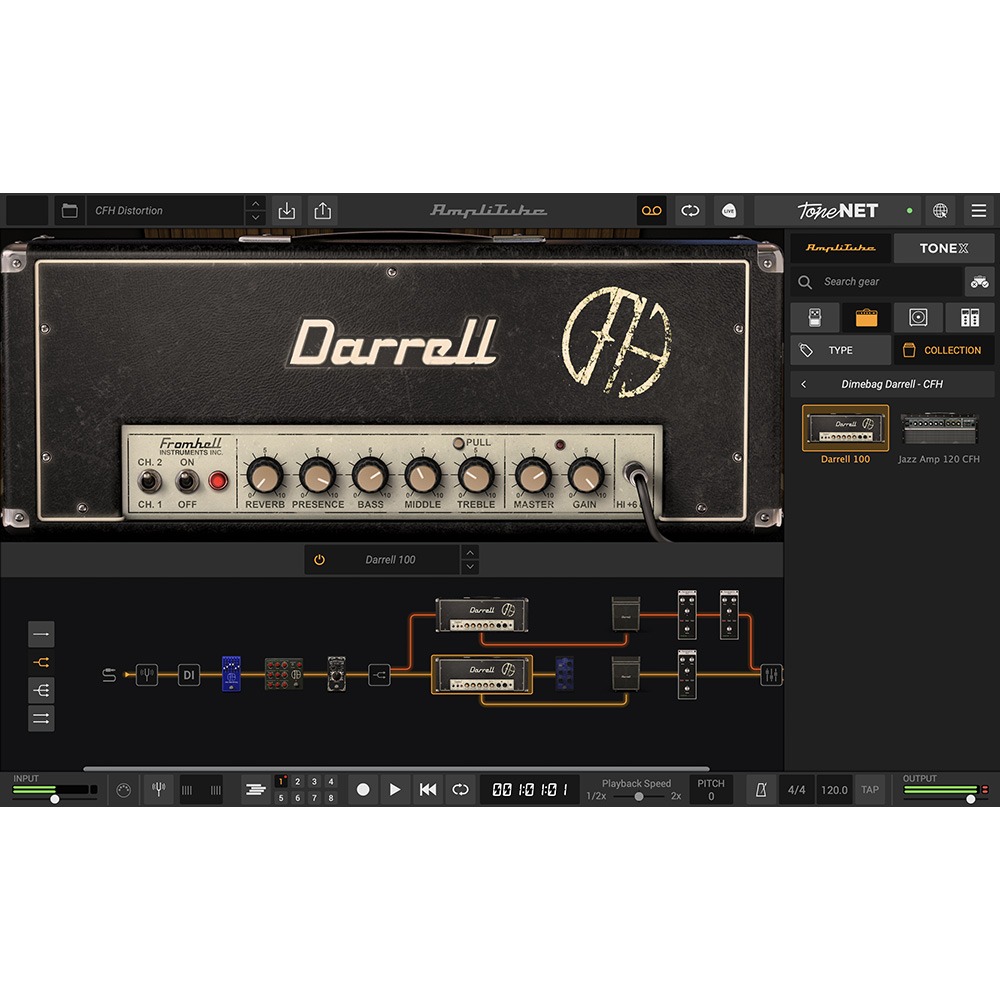Switch to the TONEX tab
The height and width of the screenshot is (1000, 1000).
pos(944,248)
